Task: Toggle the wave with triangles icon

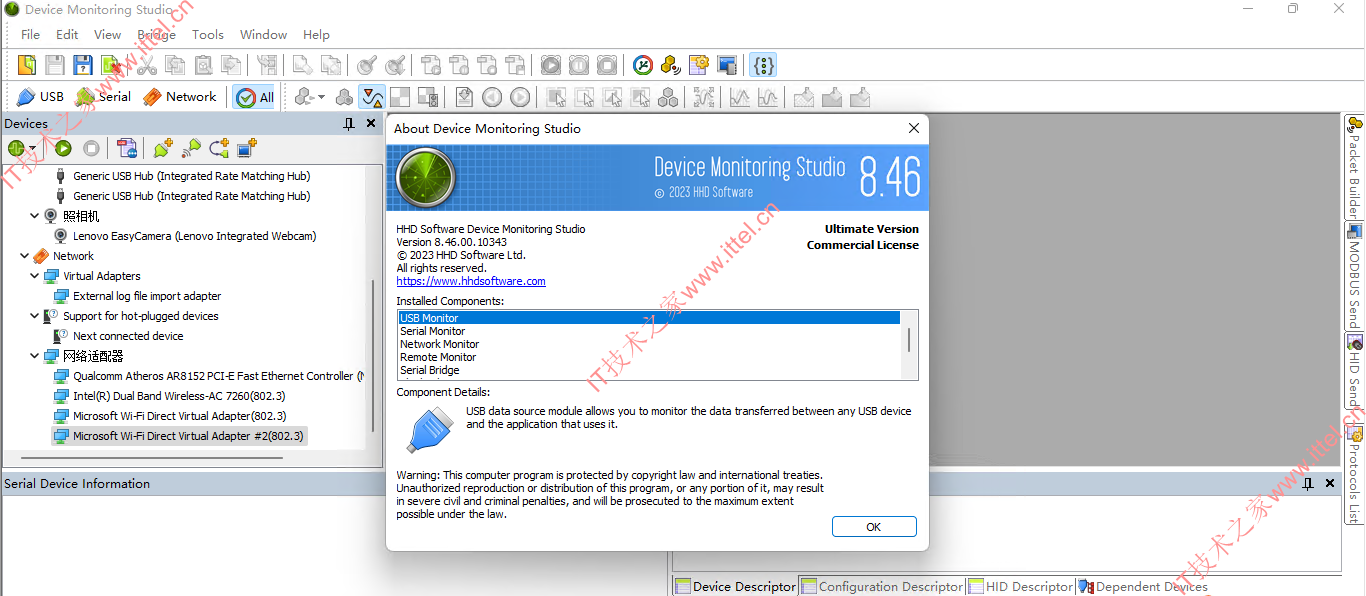Action: [372, 97]
